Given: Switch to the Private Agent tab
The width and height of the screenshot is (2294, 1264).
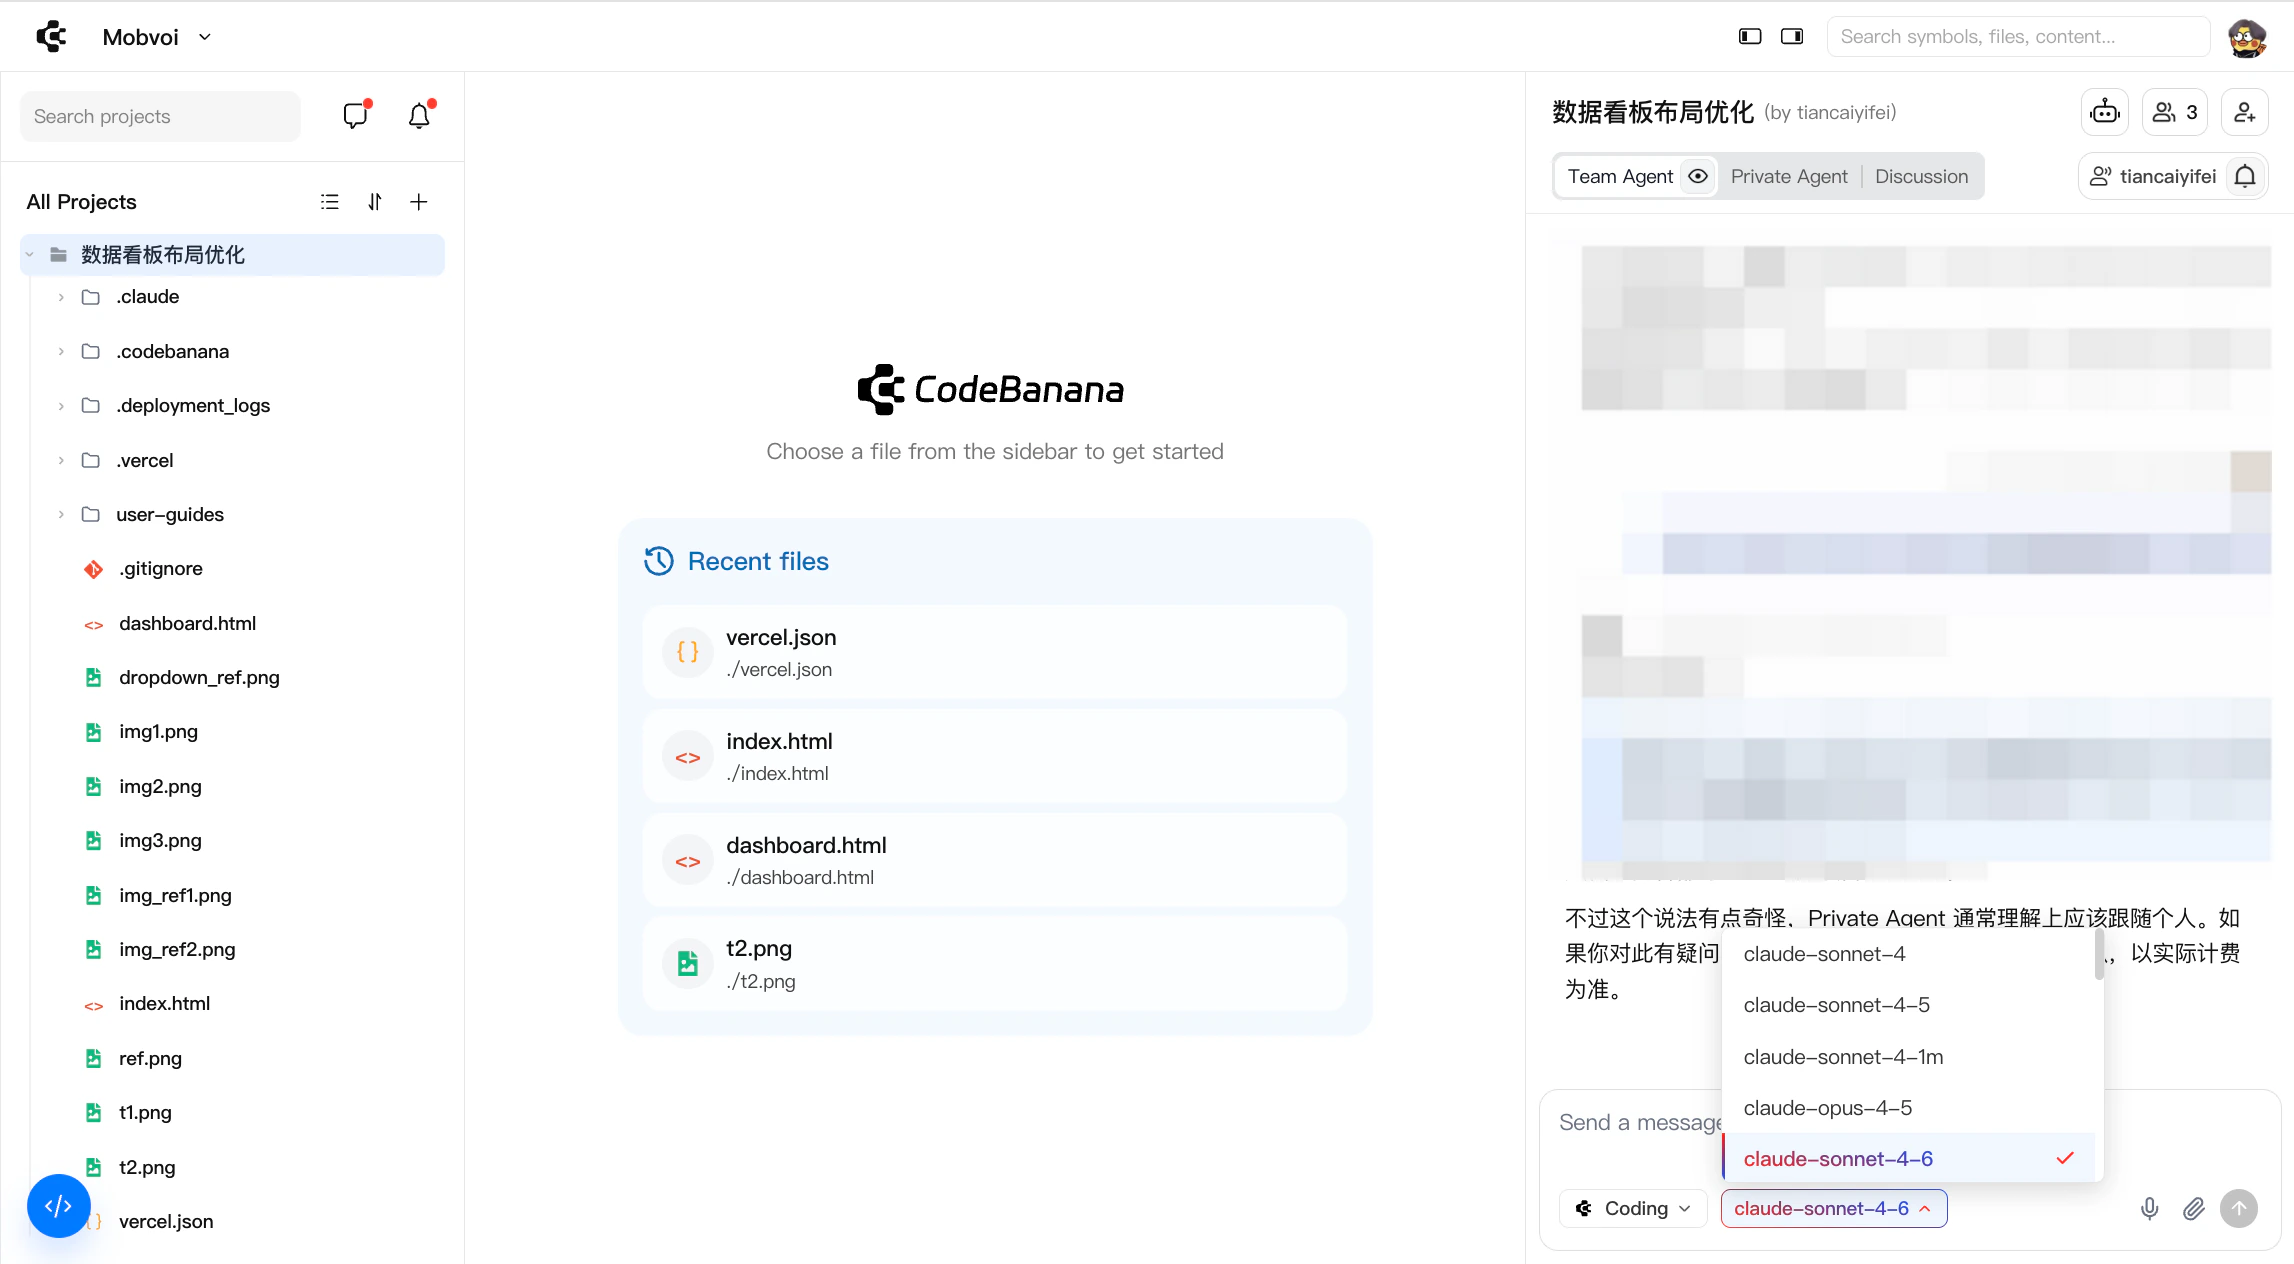Looking at the screenshot, I should (x=1789, y=176).
